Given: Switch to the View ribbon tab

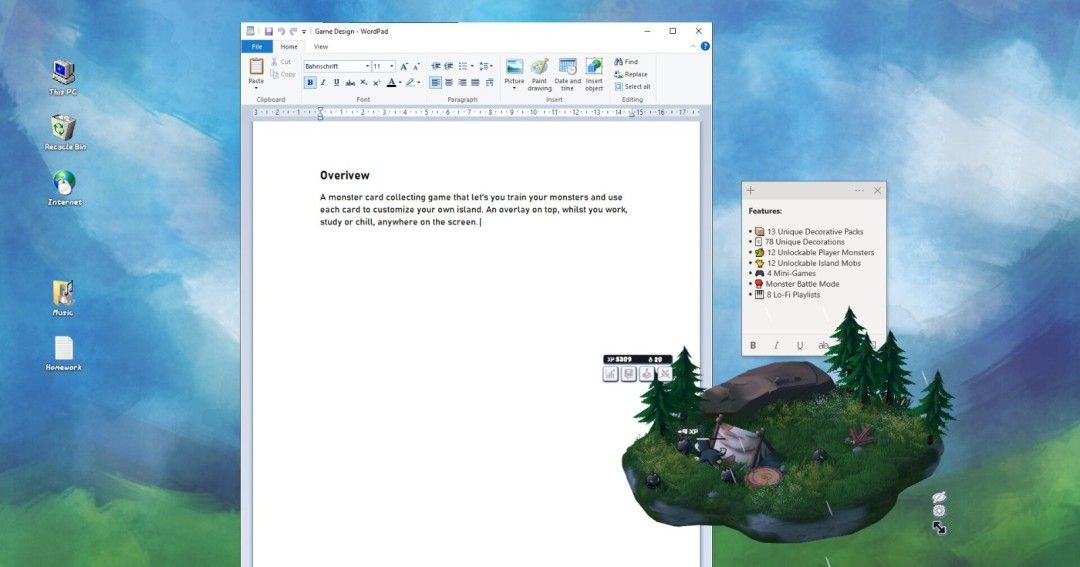Looking at the screenshot, I should [x=320, y=47].
